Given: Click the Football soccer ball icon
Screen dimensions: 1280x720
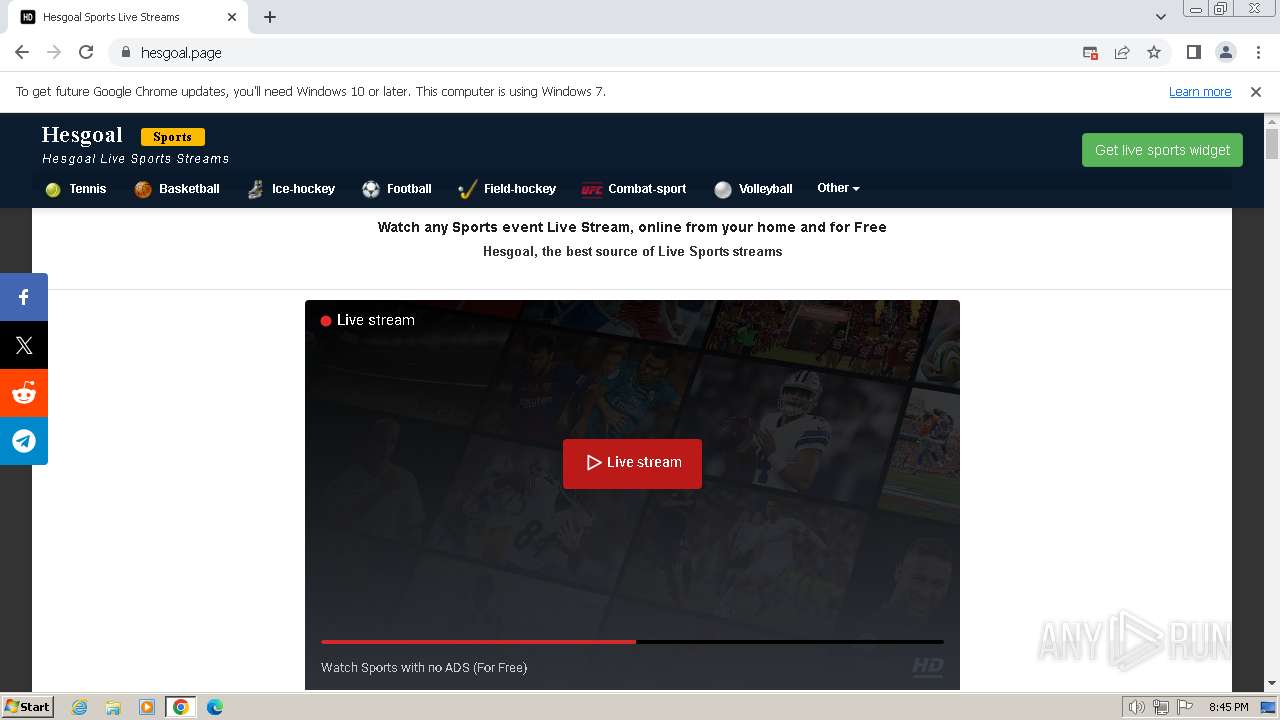Looking at the screenshot, I should [x=371, y=189].
